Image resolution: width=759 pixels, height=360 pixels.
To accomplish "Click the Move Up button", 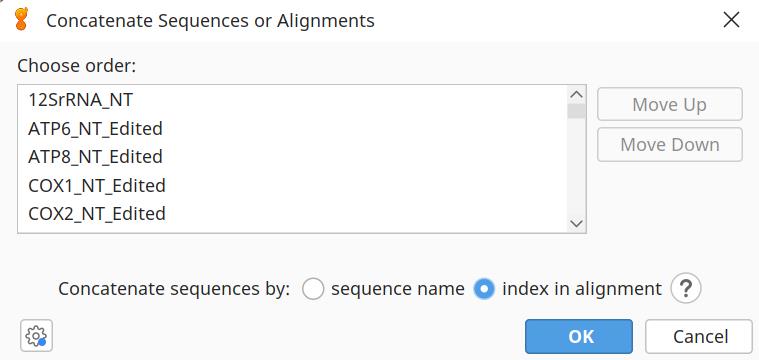I will pos(669,104).
